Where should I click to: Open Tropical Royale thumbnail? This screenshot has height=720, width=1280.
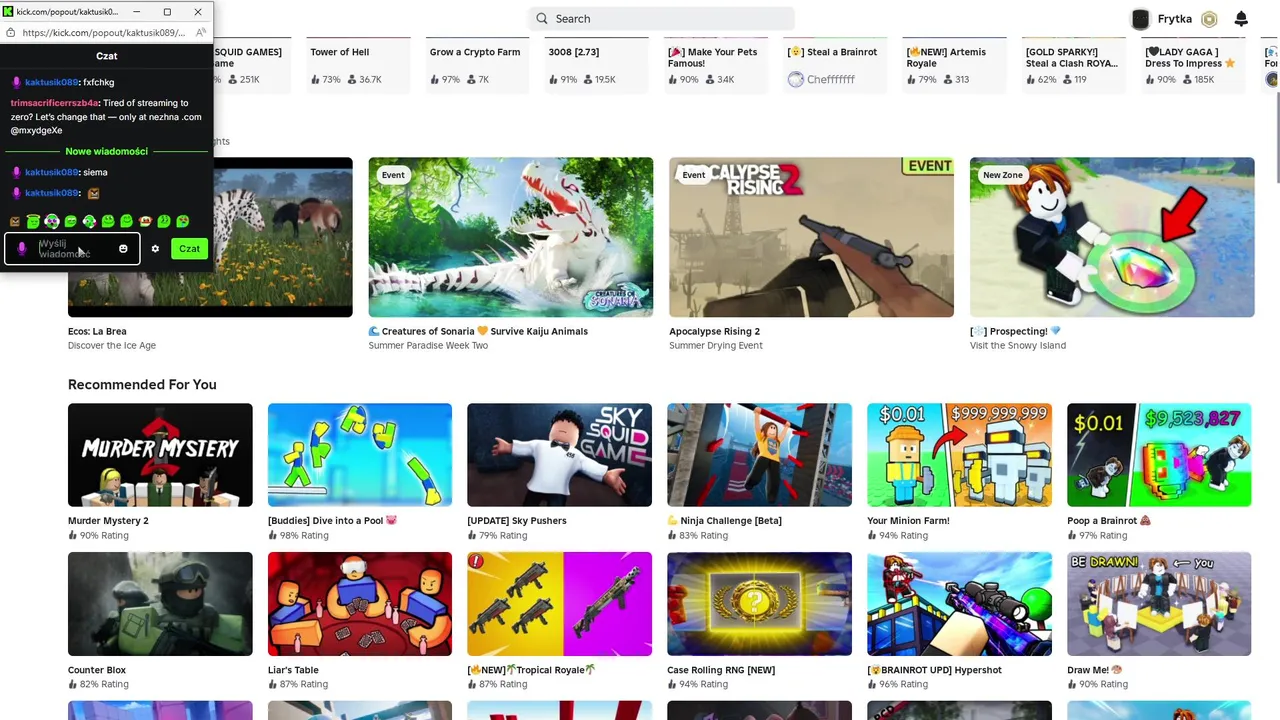coord(559,604)
